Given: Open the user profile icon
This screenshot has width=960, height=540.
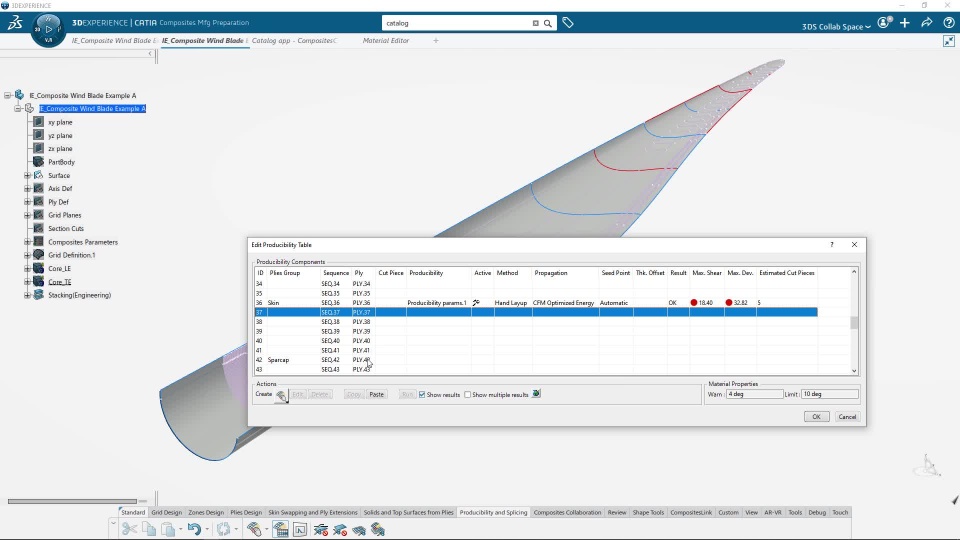Looking at the screenshot, I should click(883, 23).
